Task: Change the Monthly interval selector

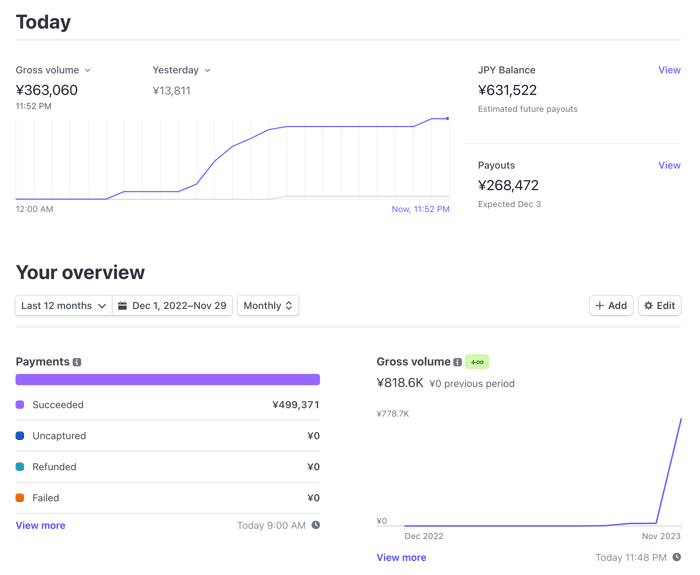Action: coord(268,306)
